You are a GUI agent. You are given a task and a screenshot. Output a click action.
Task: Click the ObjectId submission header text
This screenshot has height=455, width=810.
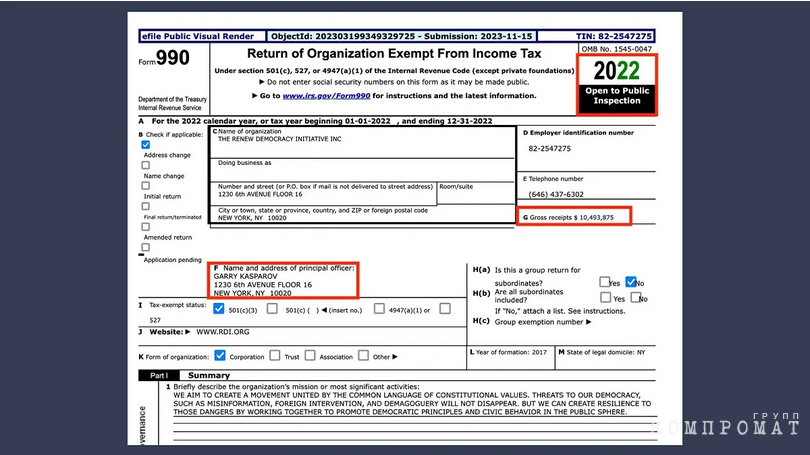click(x=401, y=36)
